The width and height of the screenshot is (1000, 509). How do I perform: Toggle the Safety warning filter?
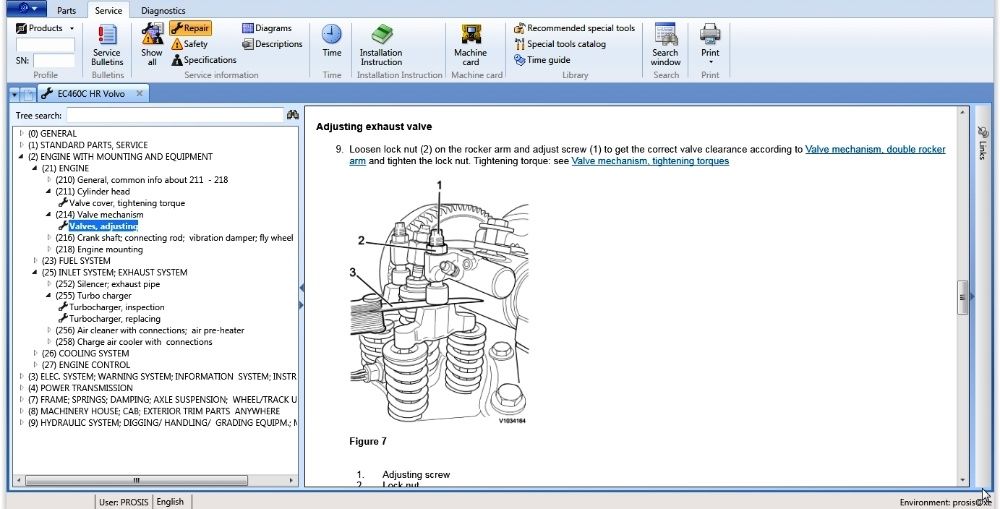[189, 44]
